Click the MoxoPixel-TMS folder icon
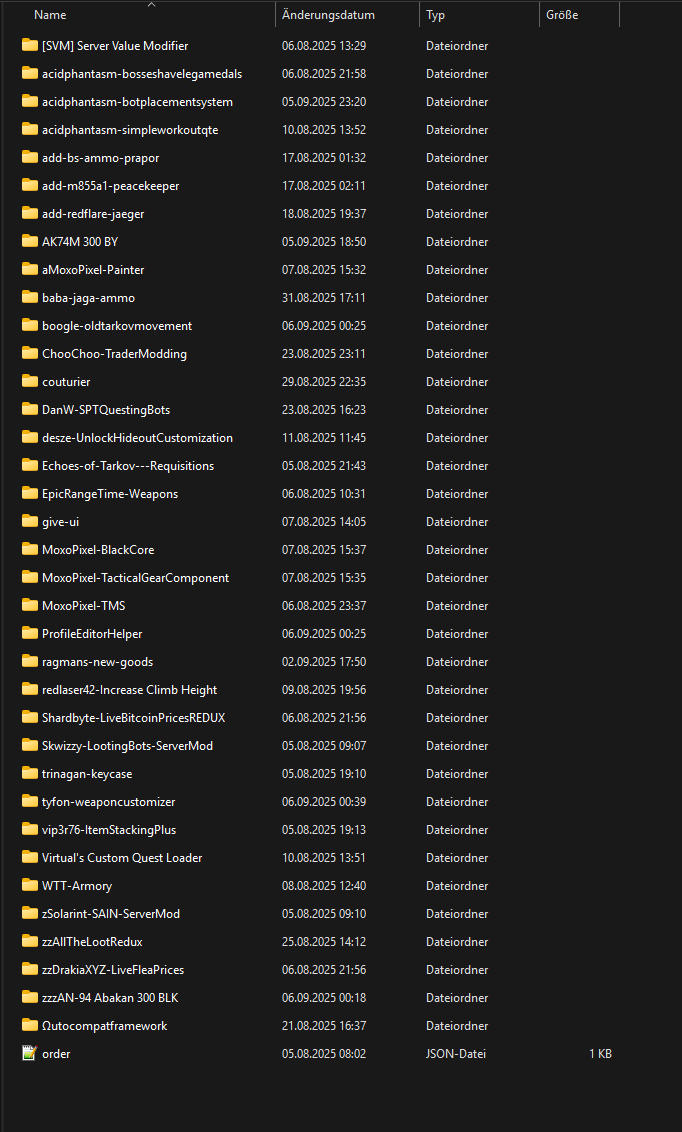Image resolution: width=682 pixels, height=1132 pixels. pyautogui.click(x=30, y=606)
